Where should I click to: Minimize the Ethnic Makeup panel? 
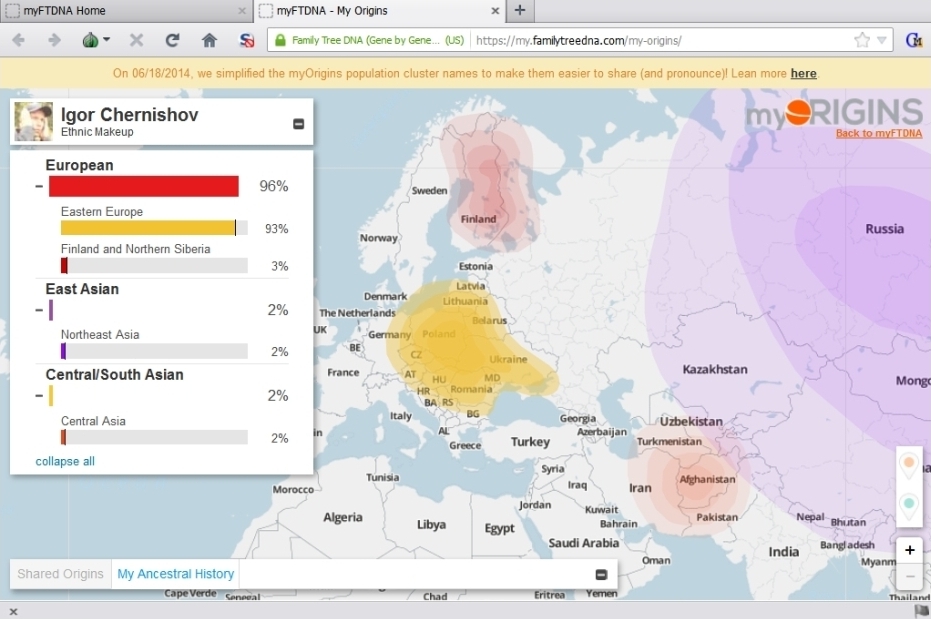click(299, 123)
